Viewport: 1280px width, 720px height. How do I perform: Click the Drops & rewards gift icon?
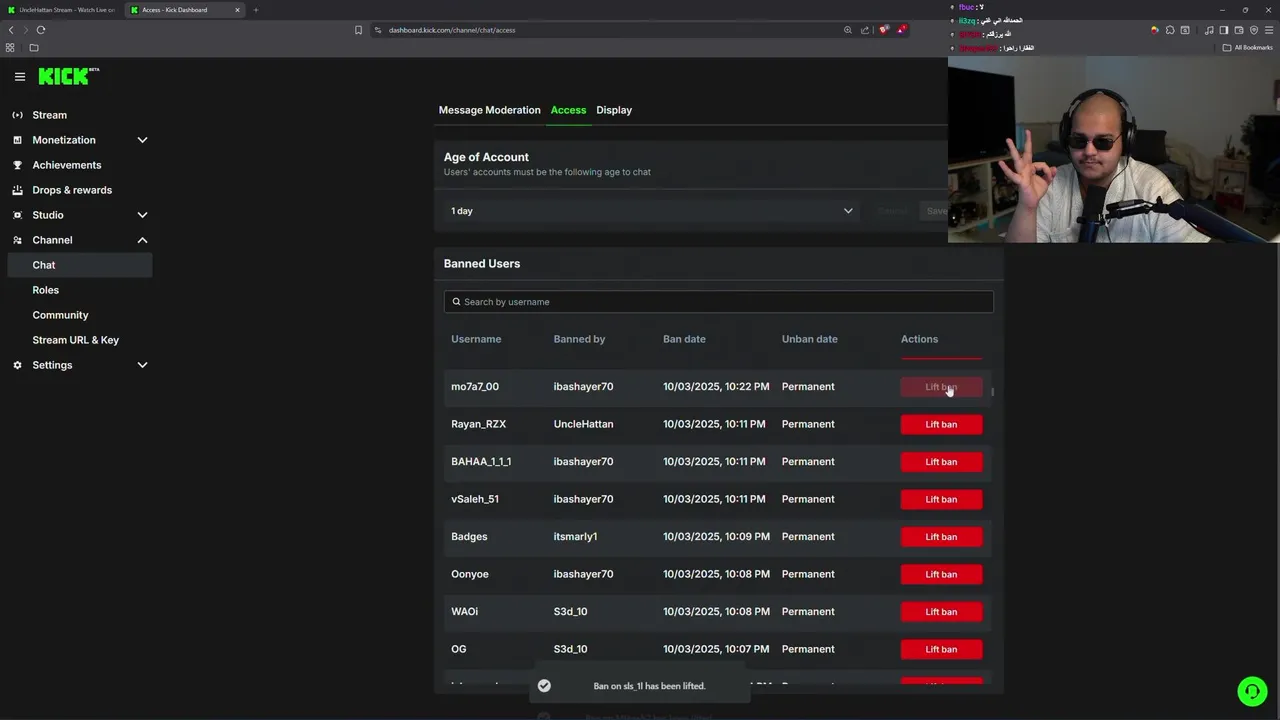point(17,190)
